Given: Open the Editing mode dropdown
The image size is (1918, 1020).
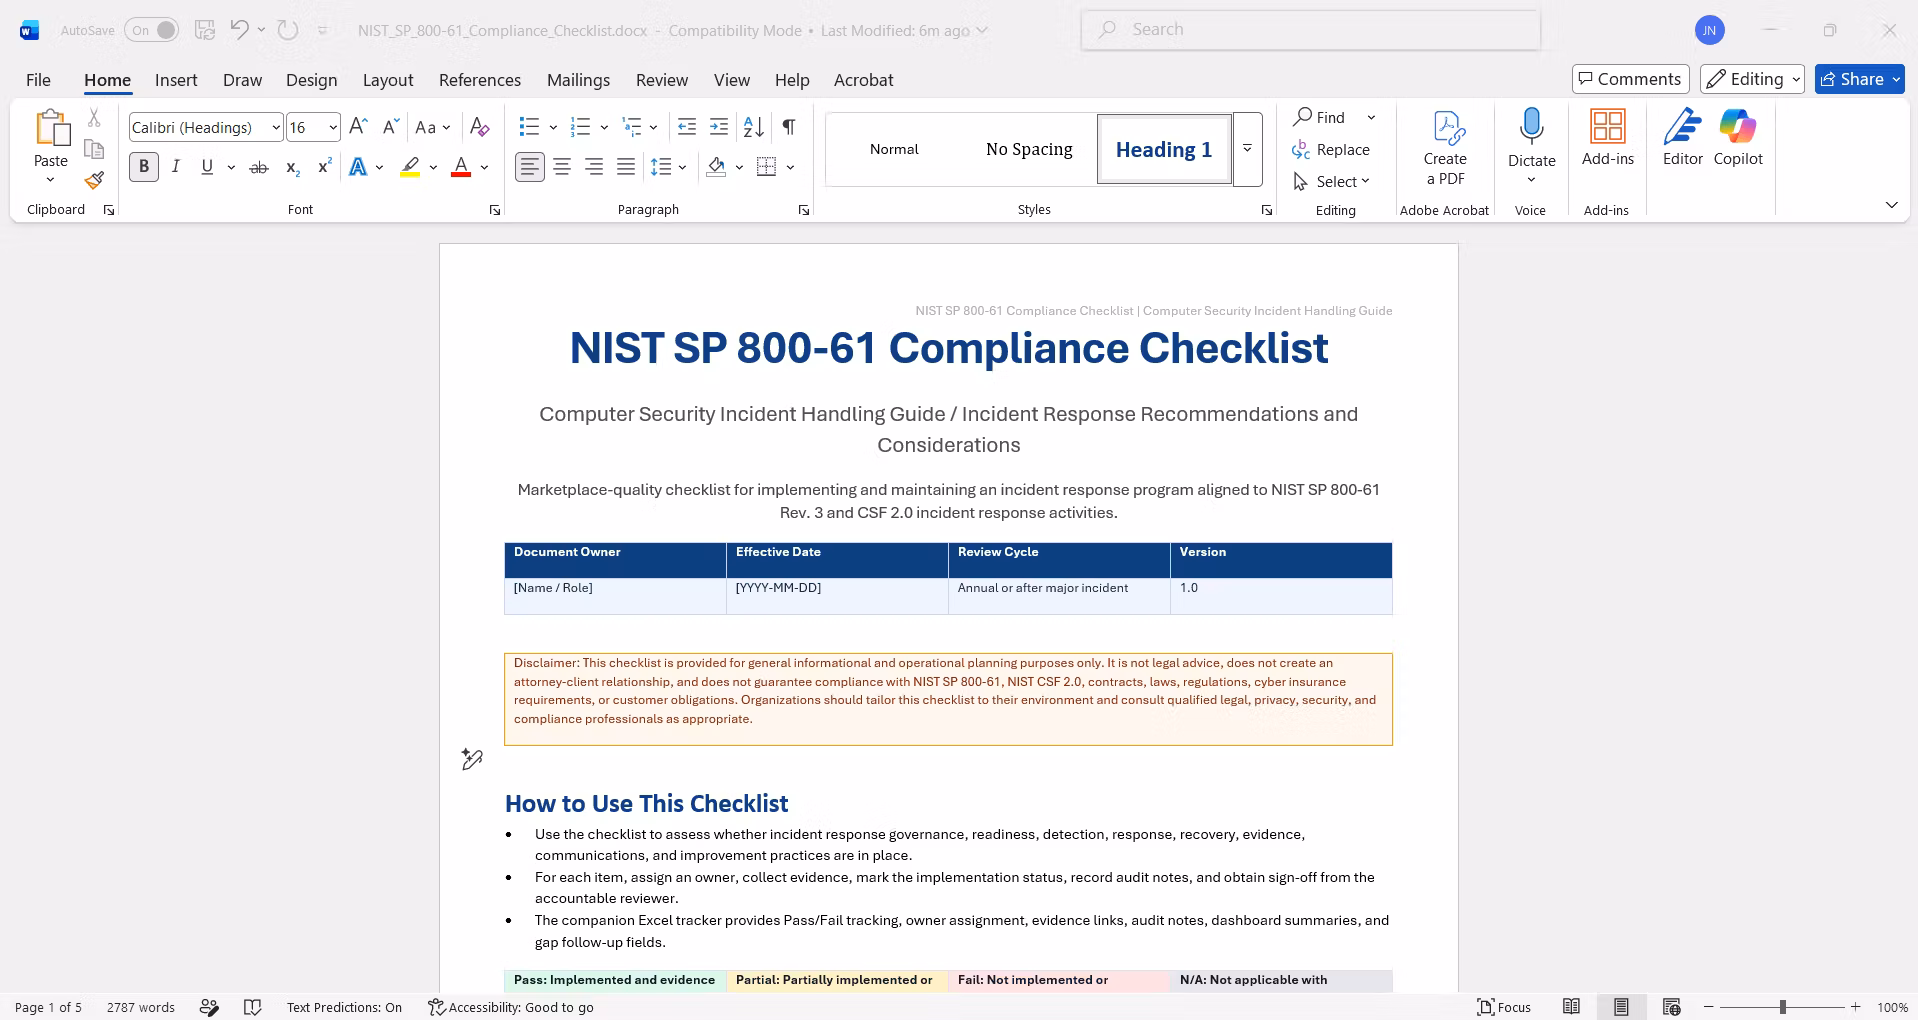Looking at the screenshot, I should pyautogui.click(x=1753, y=79).
